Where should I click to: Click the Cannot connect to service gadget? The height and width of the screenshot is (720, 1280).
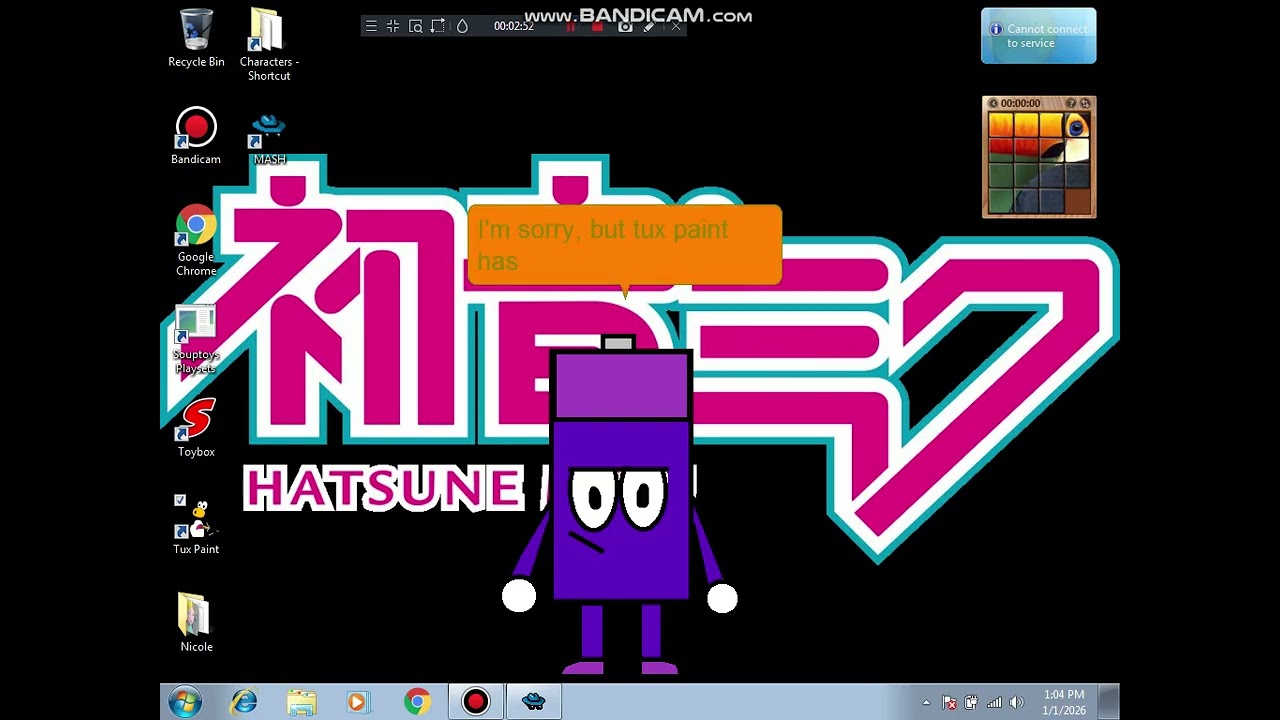tap(1039, 36)
